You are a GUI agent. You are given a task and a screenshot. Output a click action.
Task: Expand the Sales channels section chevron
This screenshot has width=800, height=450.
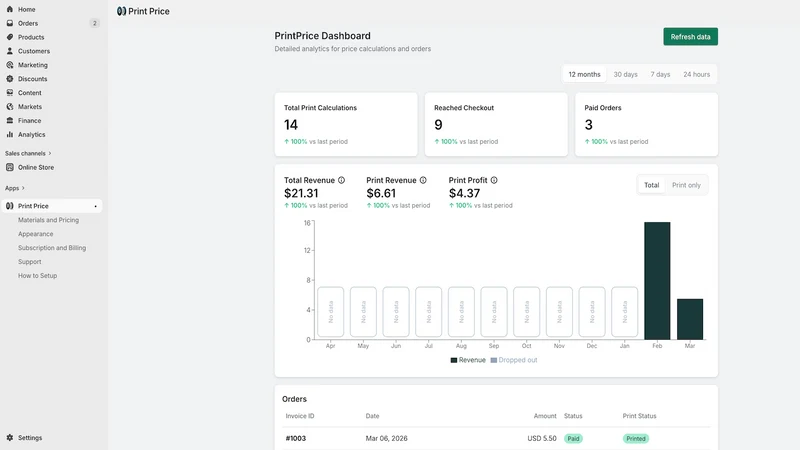click(x=49, y=153)
